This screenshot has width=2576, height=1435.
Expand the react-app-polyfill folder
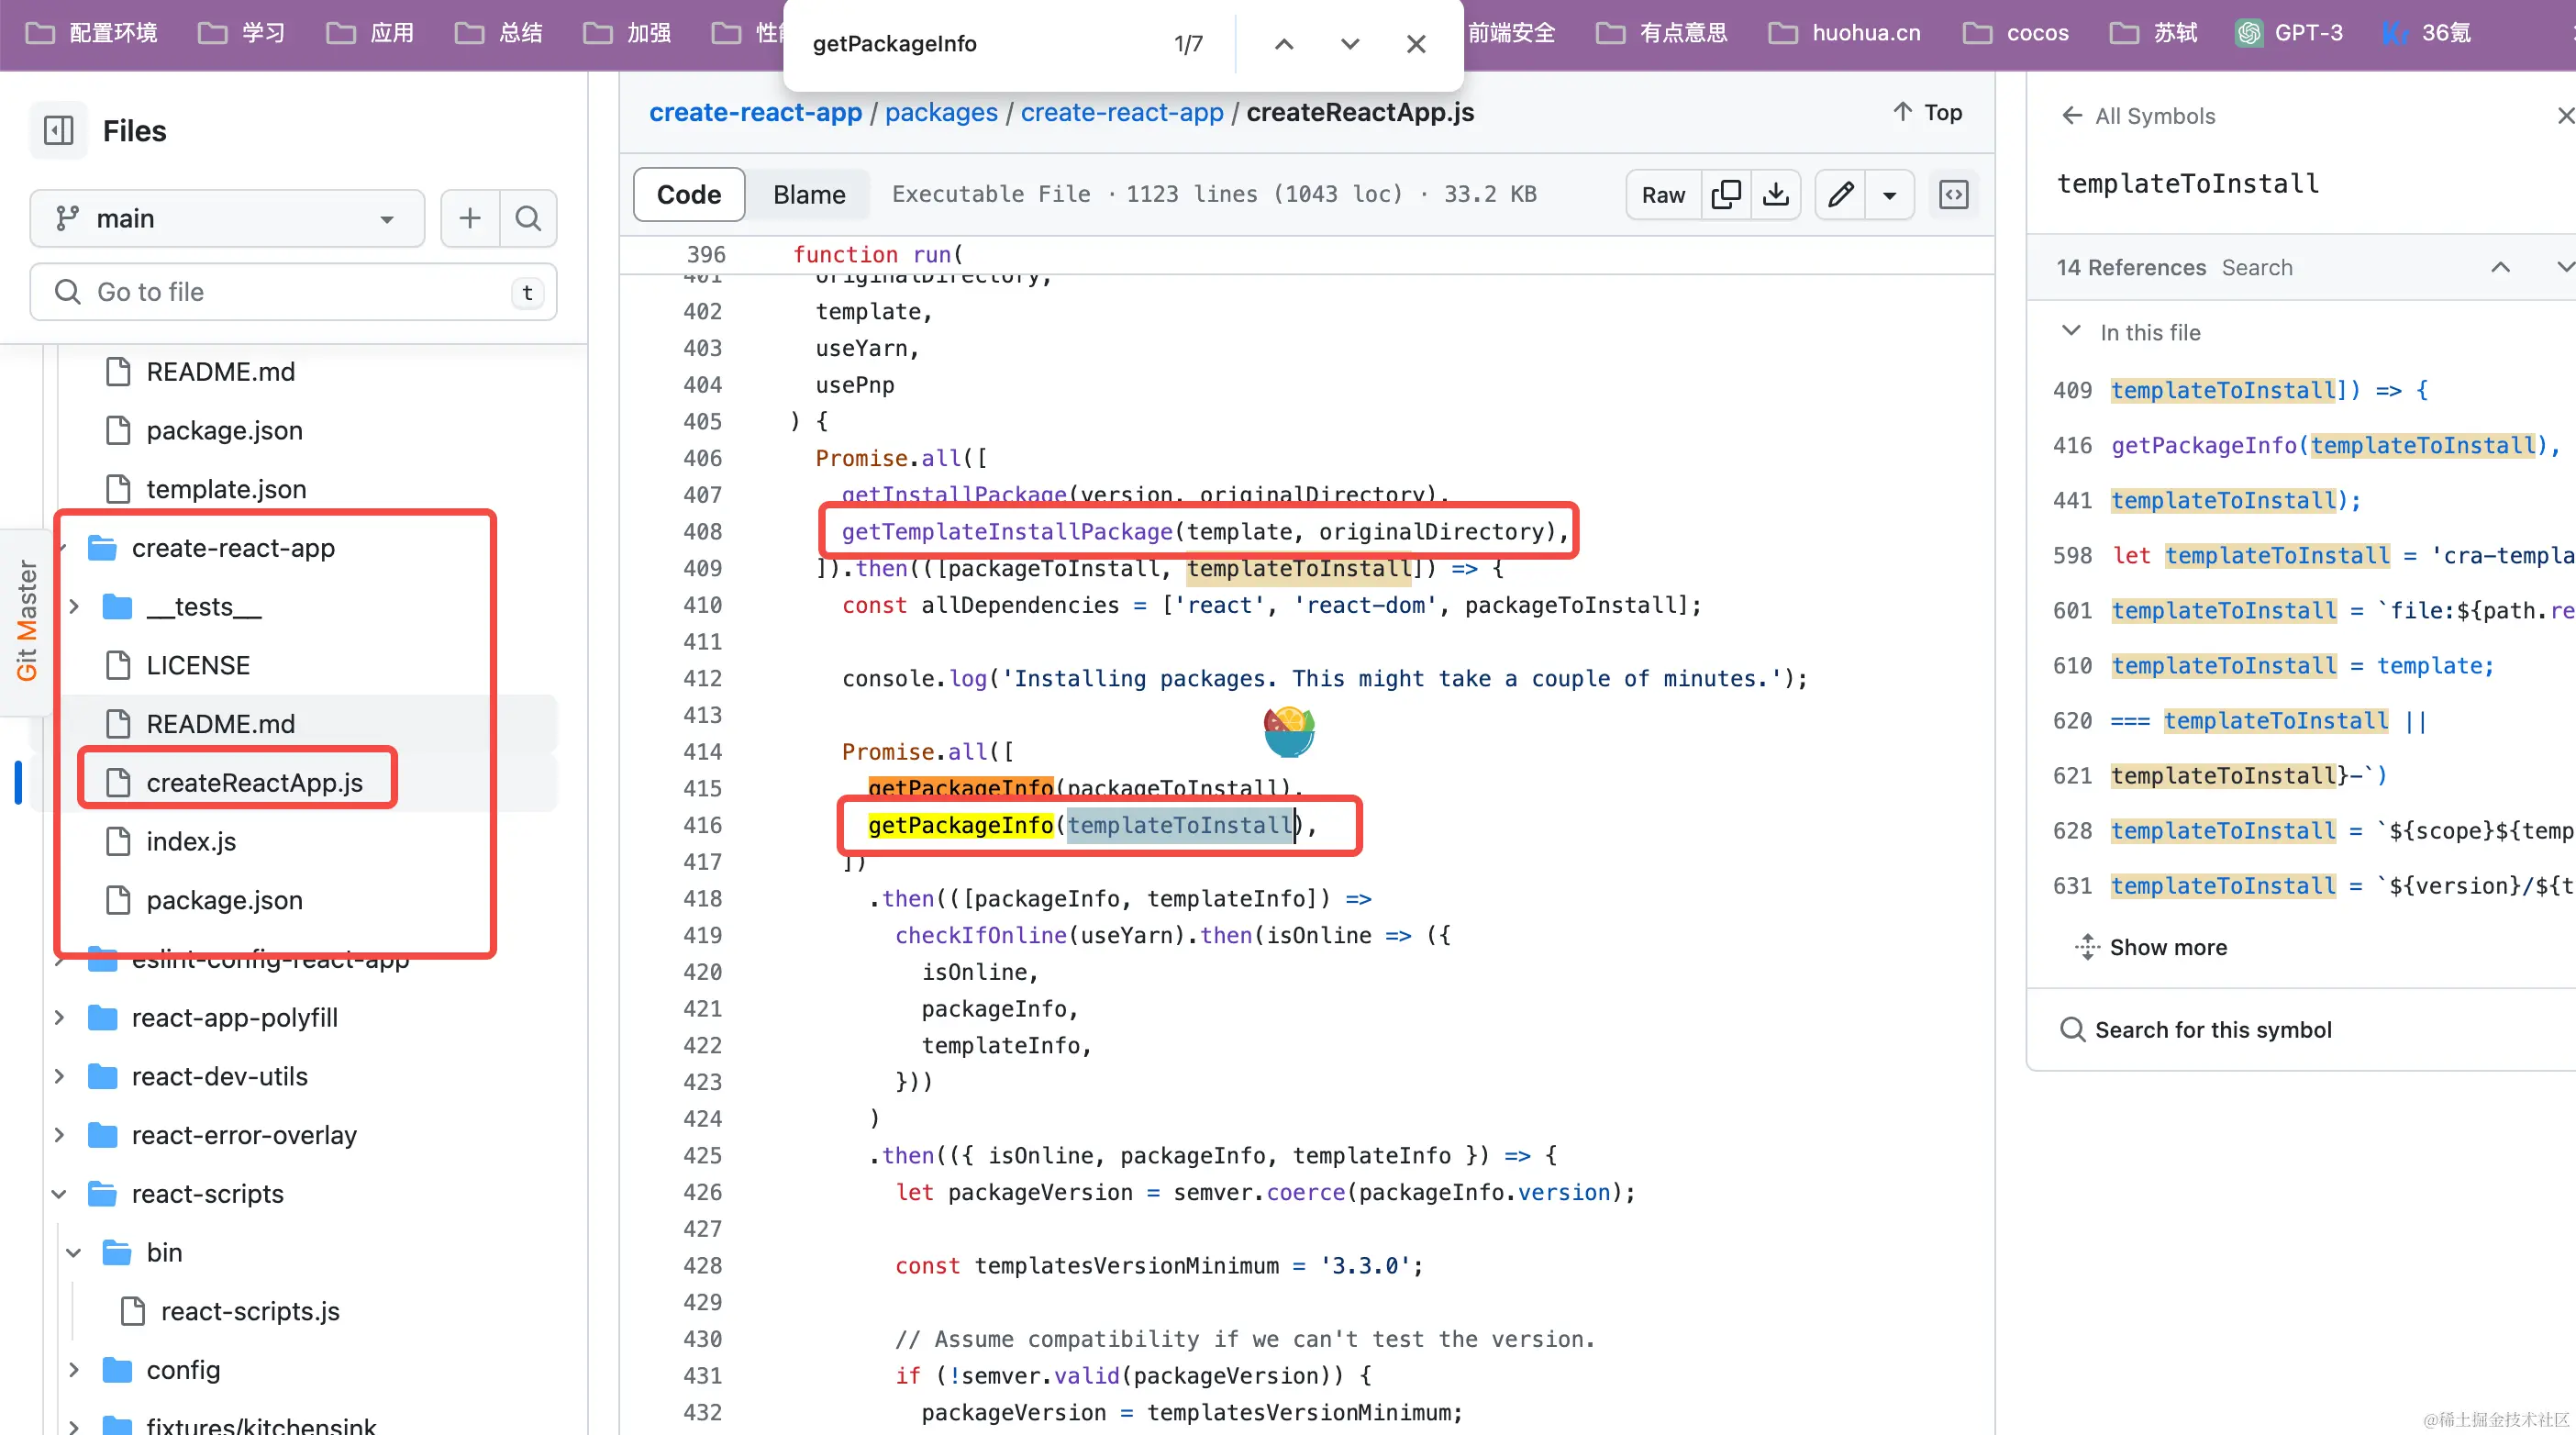[60, 1018]
